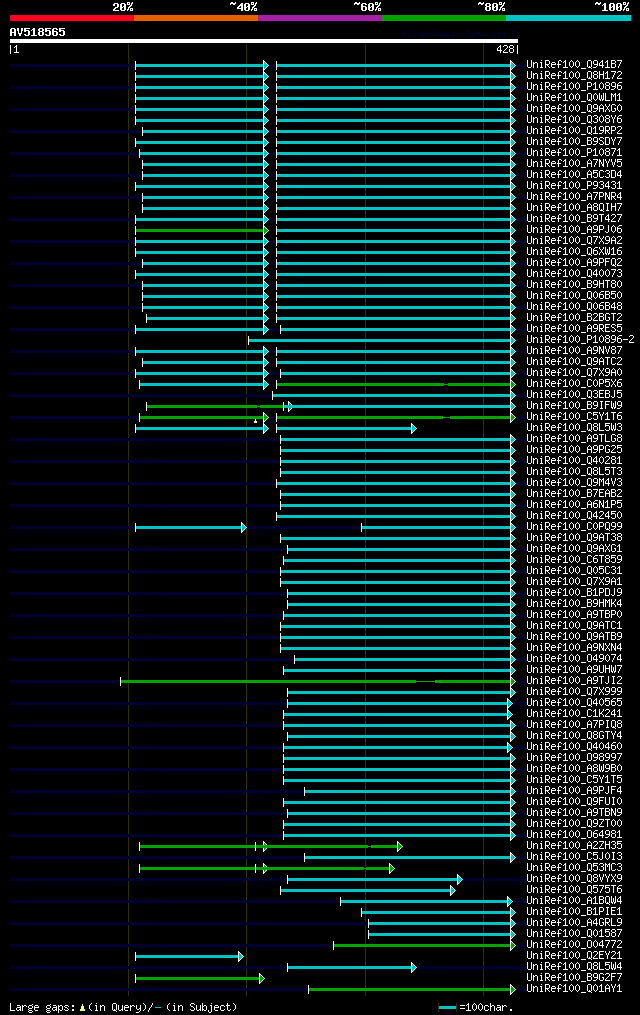Viewport: 640px width, 1015px height.
Task: Select UniRef100_B9IFW9 label
Action: [x=574, y=406]
